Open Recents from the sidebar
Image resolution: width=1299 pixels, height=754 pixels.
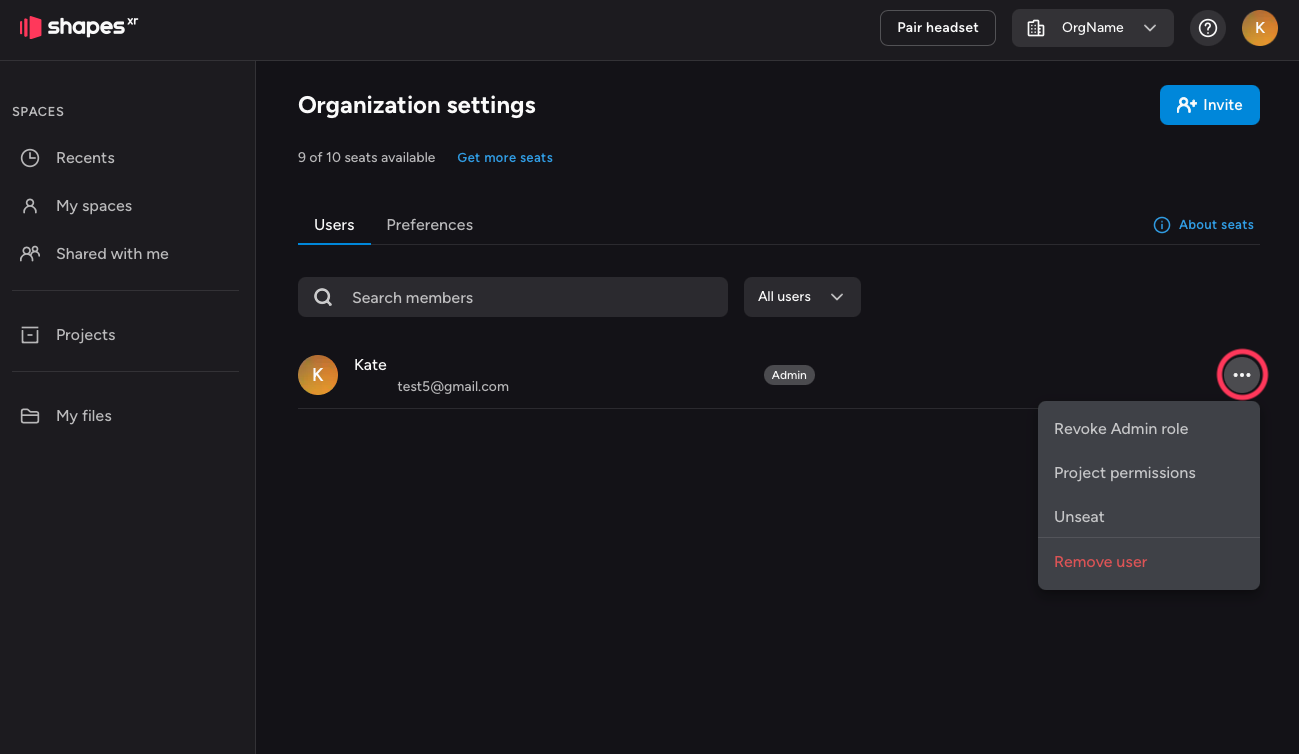(85, 158)
